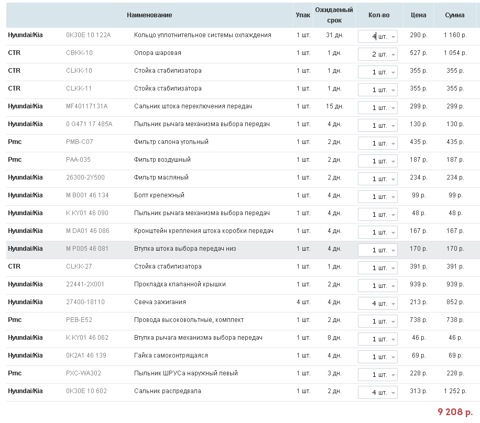Screen dimensions: 480x423
Task: Select part number CBKK-10
Action: coord(79,53)
